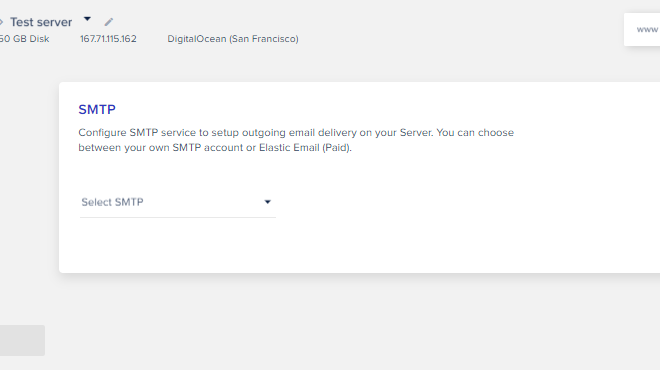Edit server name with pencil icon
This screenshot has height=370, width=660.
pyautogui.click(x=109, y=22)
